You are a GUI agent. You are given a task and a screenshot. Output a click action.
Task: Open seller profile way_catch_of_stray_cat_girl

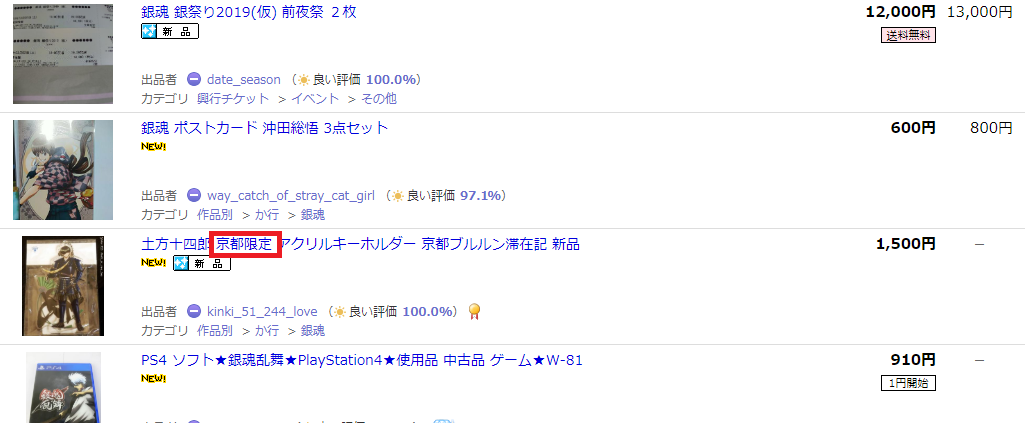[291, 195]
